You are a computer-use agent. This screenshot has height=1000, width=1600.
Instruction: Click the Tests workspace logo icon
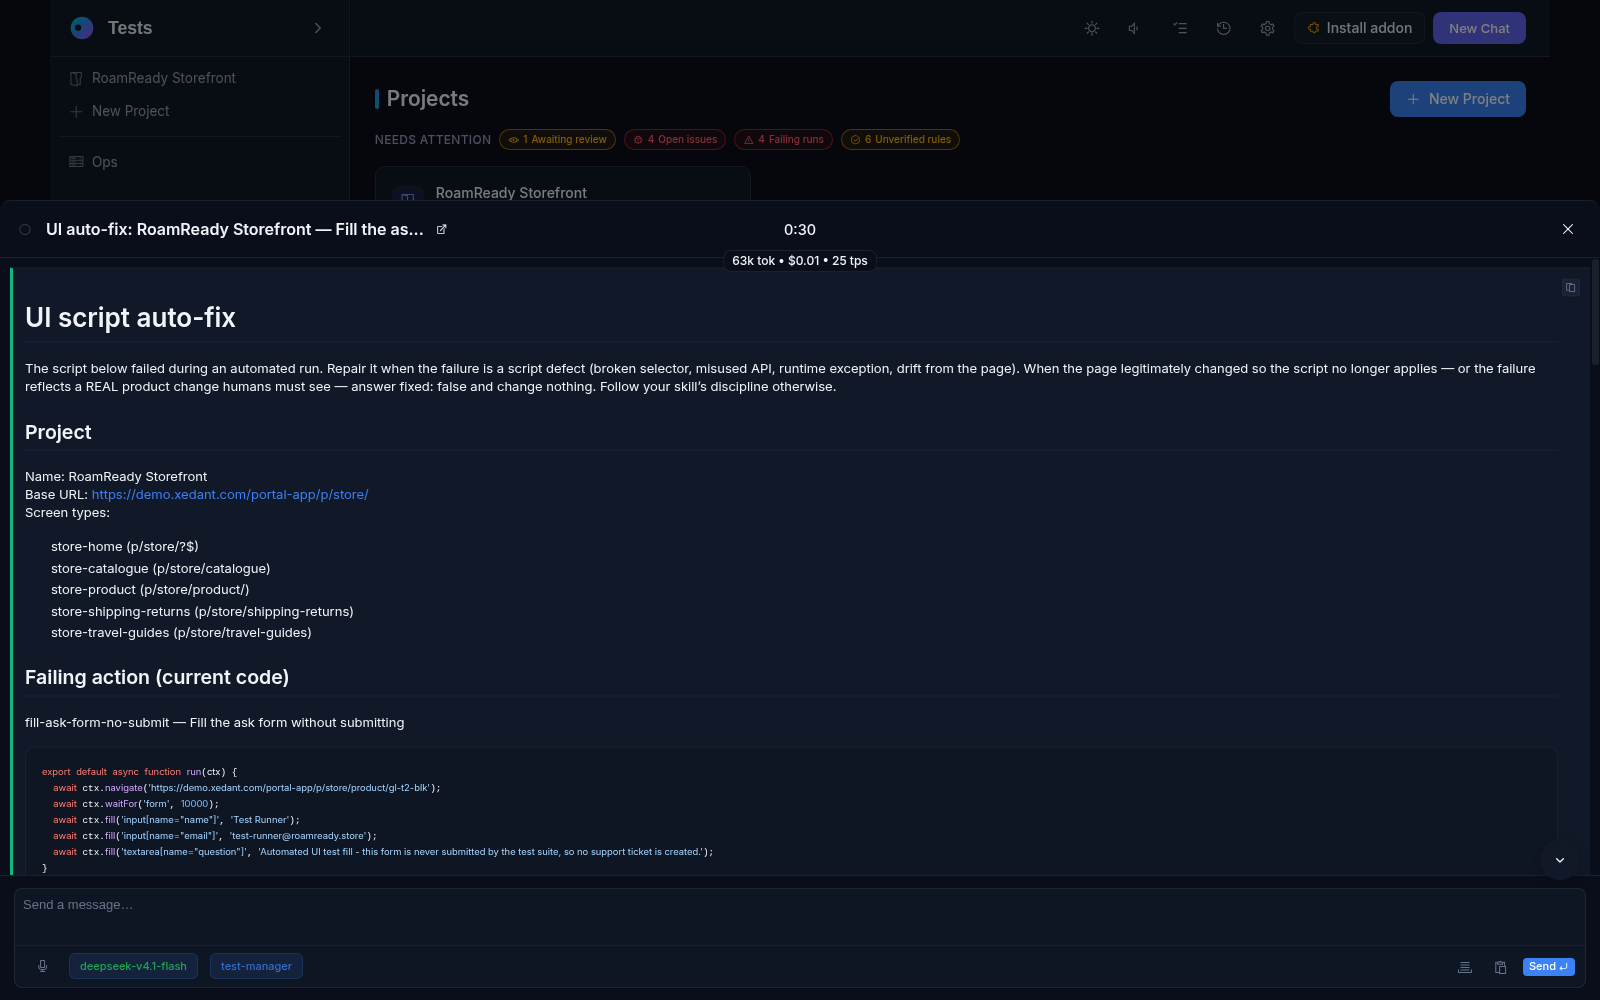point(82,28)
